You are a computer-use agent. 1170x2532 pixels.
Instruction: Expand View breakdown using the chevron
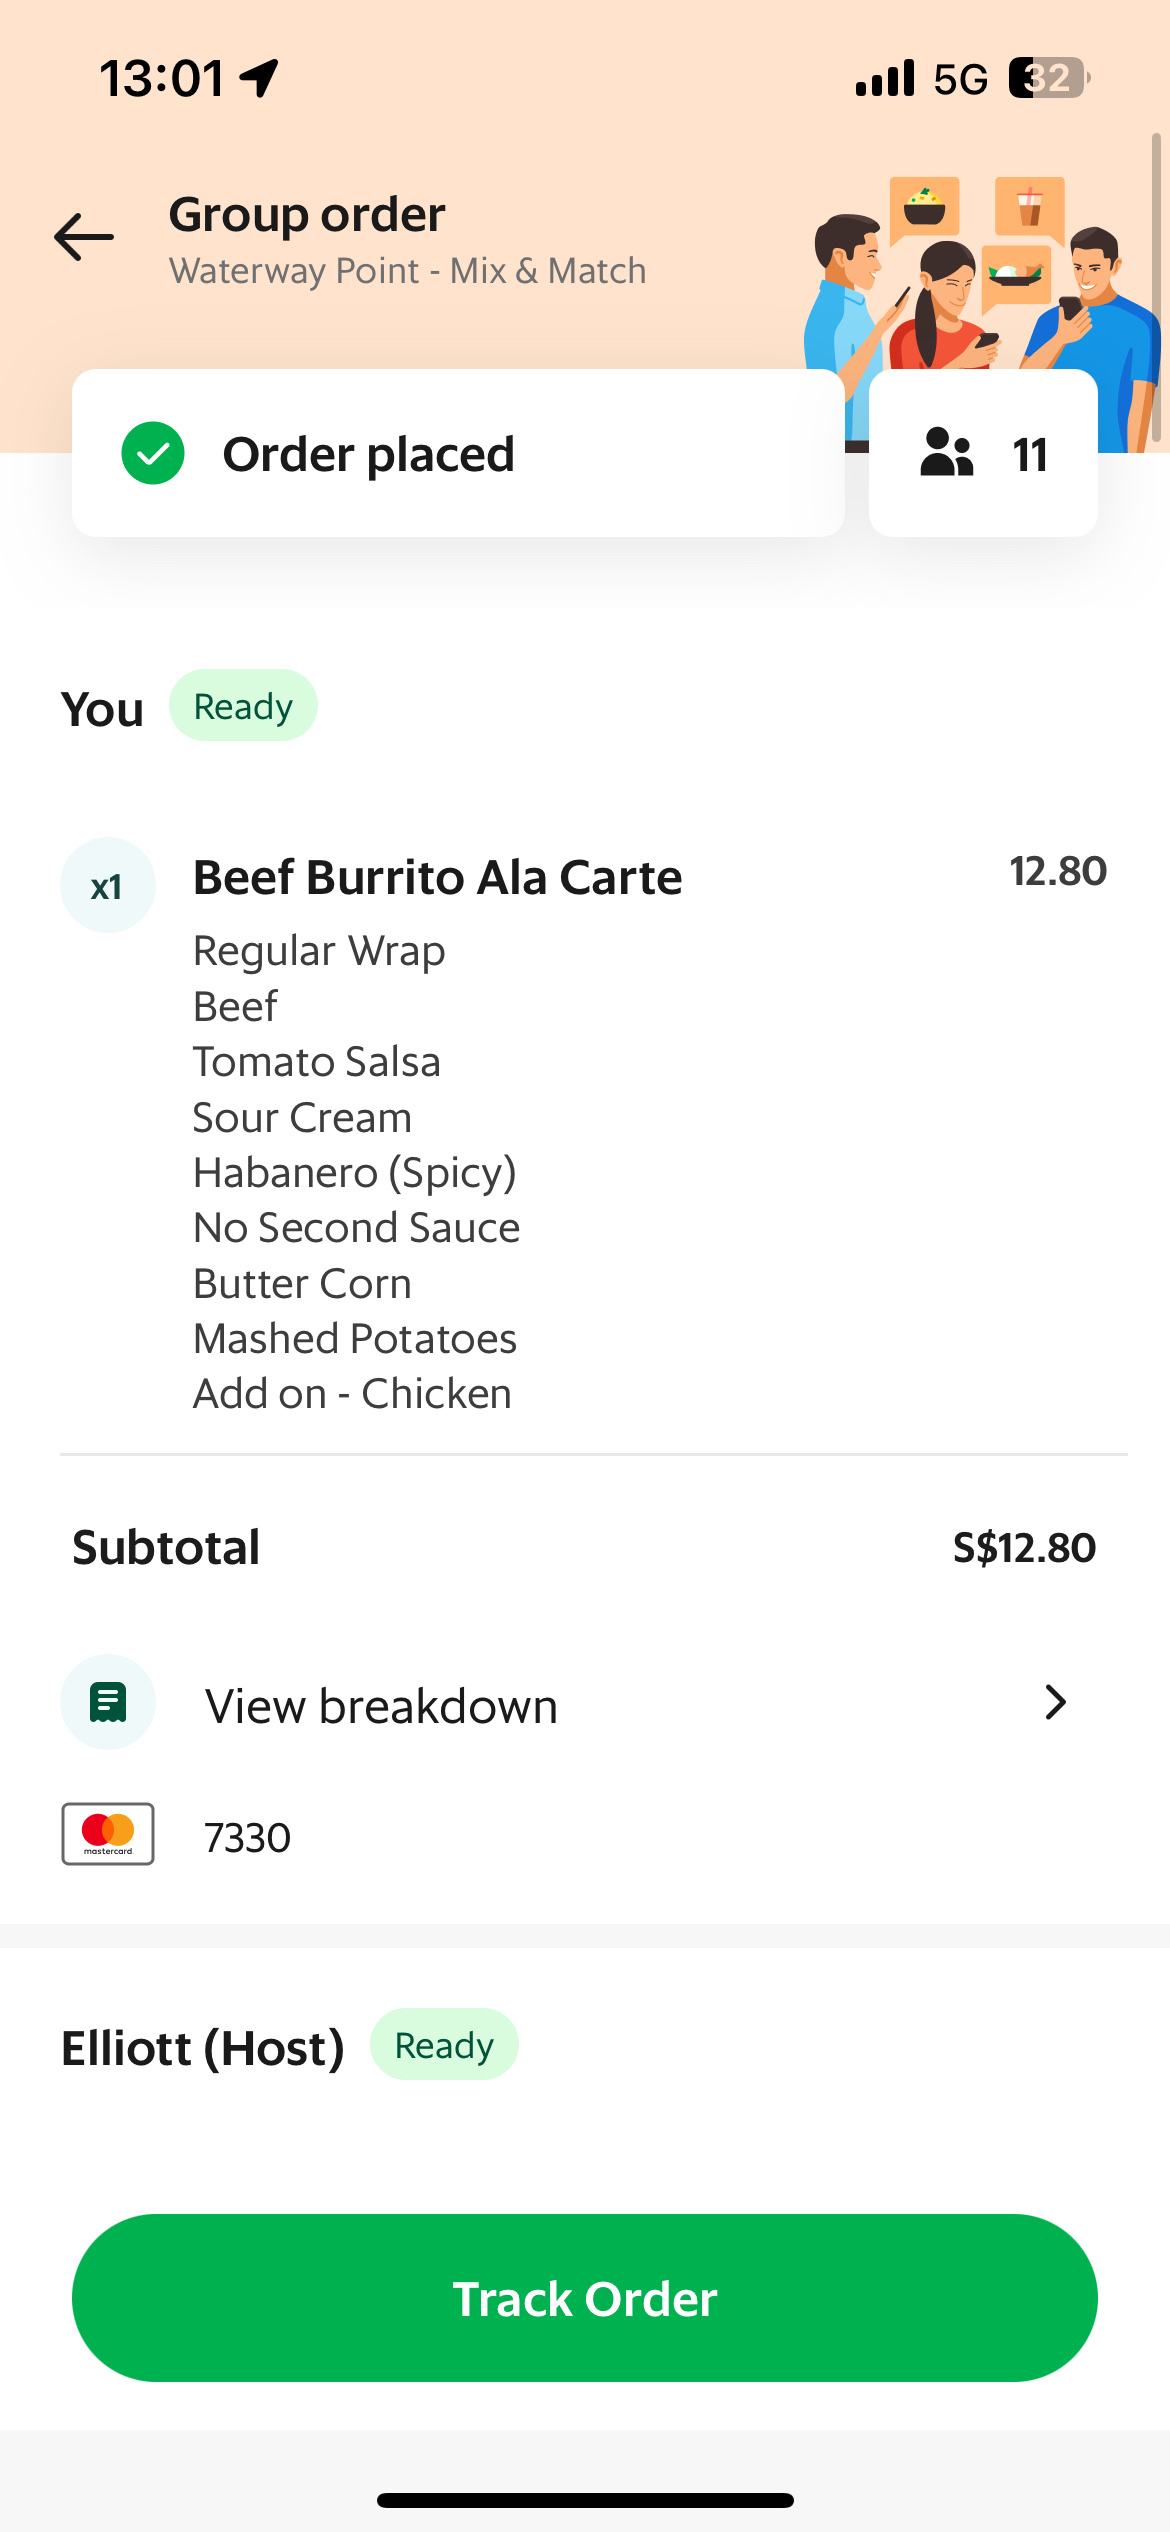tap(1054, 1702)
